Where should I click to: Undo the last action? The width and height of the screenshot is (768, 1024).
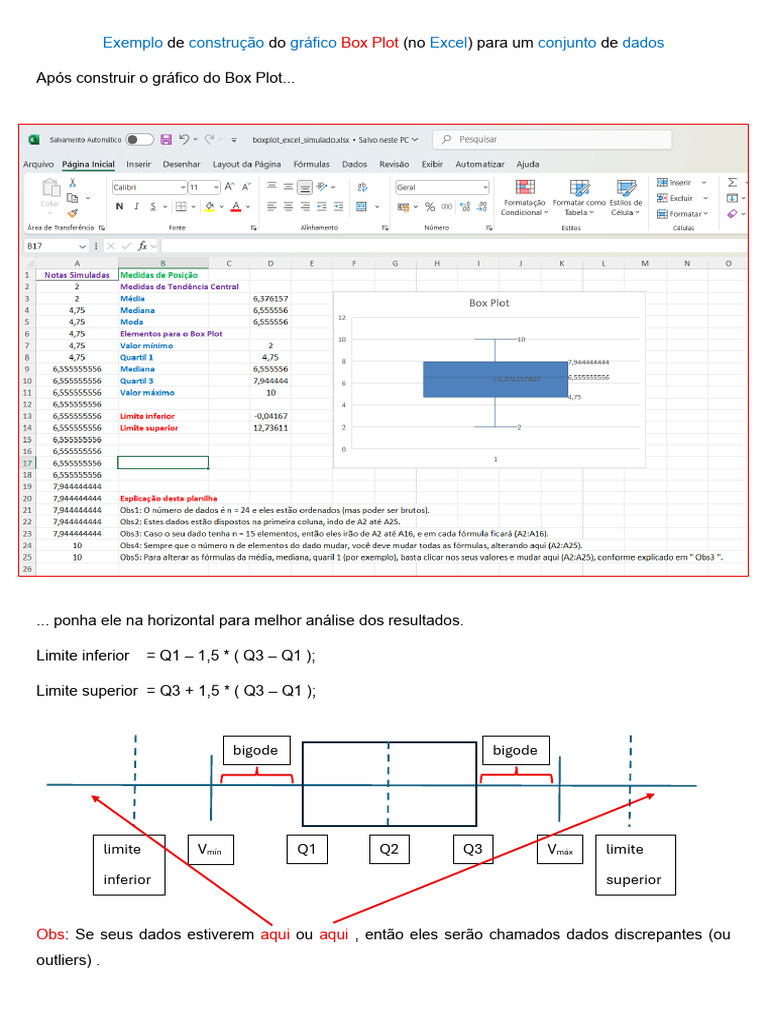tap(184, 139)
